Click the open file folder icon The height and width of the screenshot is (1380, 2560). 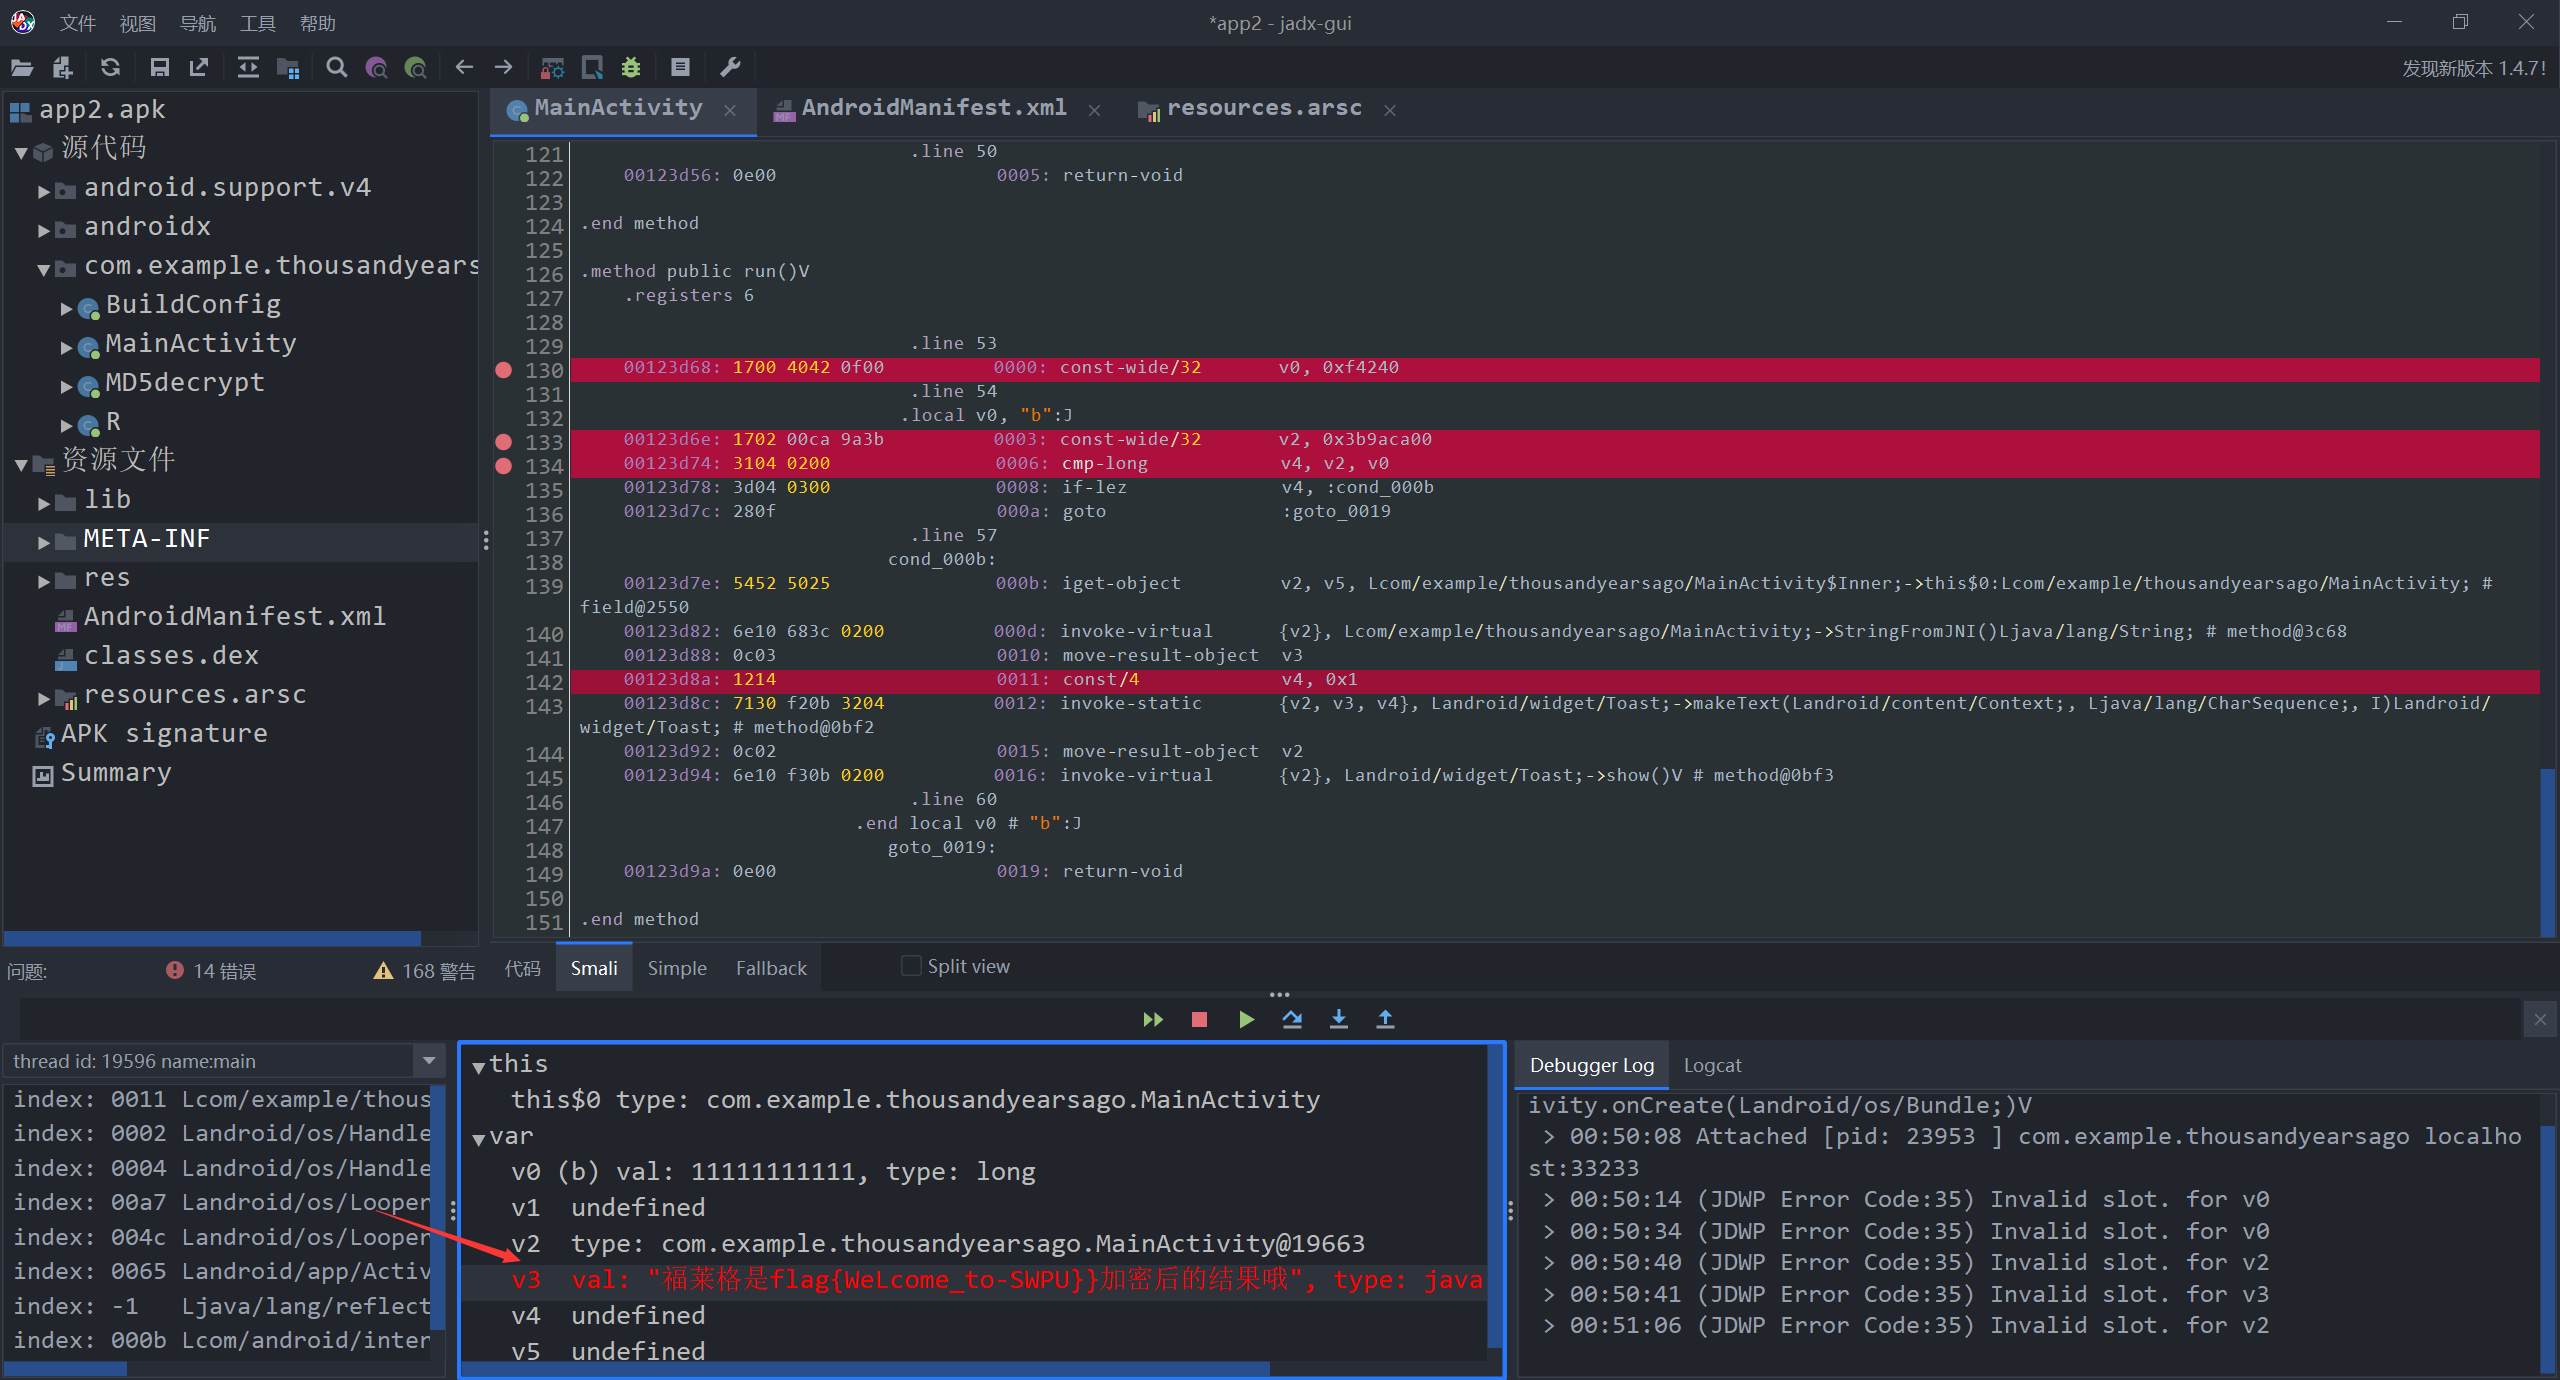click(x=22, y=68)
